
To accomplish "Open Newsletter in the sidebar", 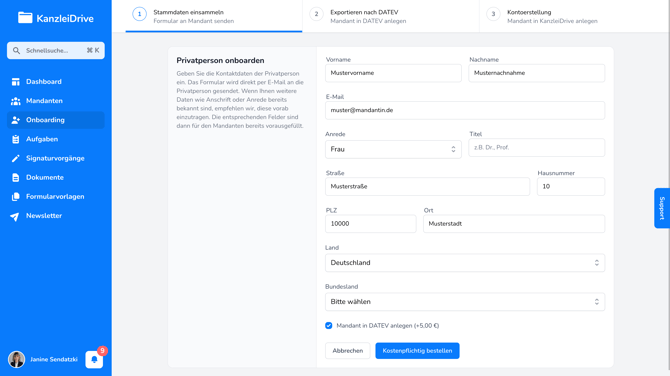I will click(x=56, y=216).
